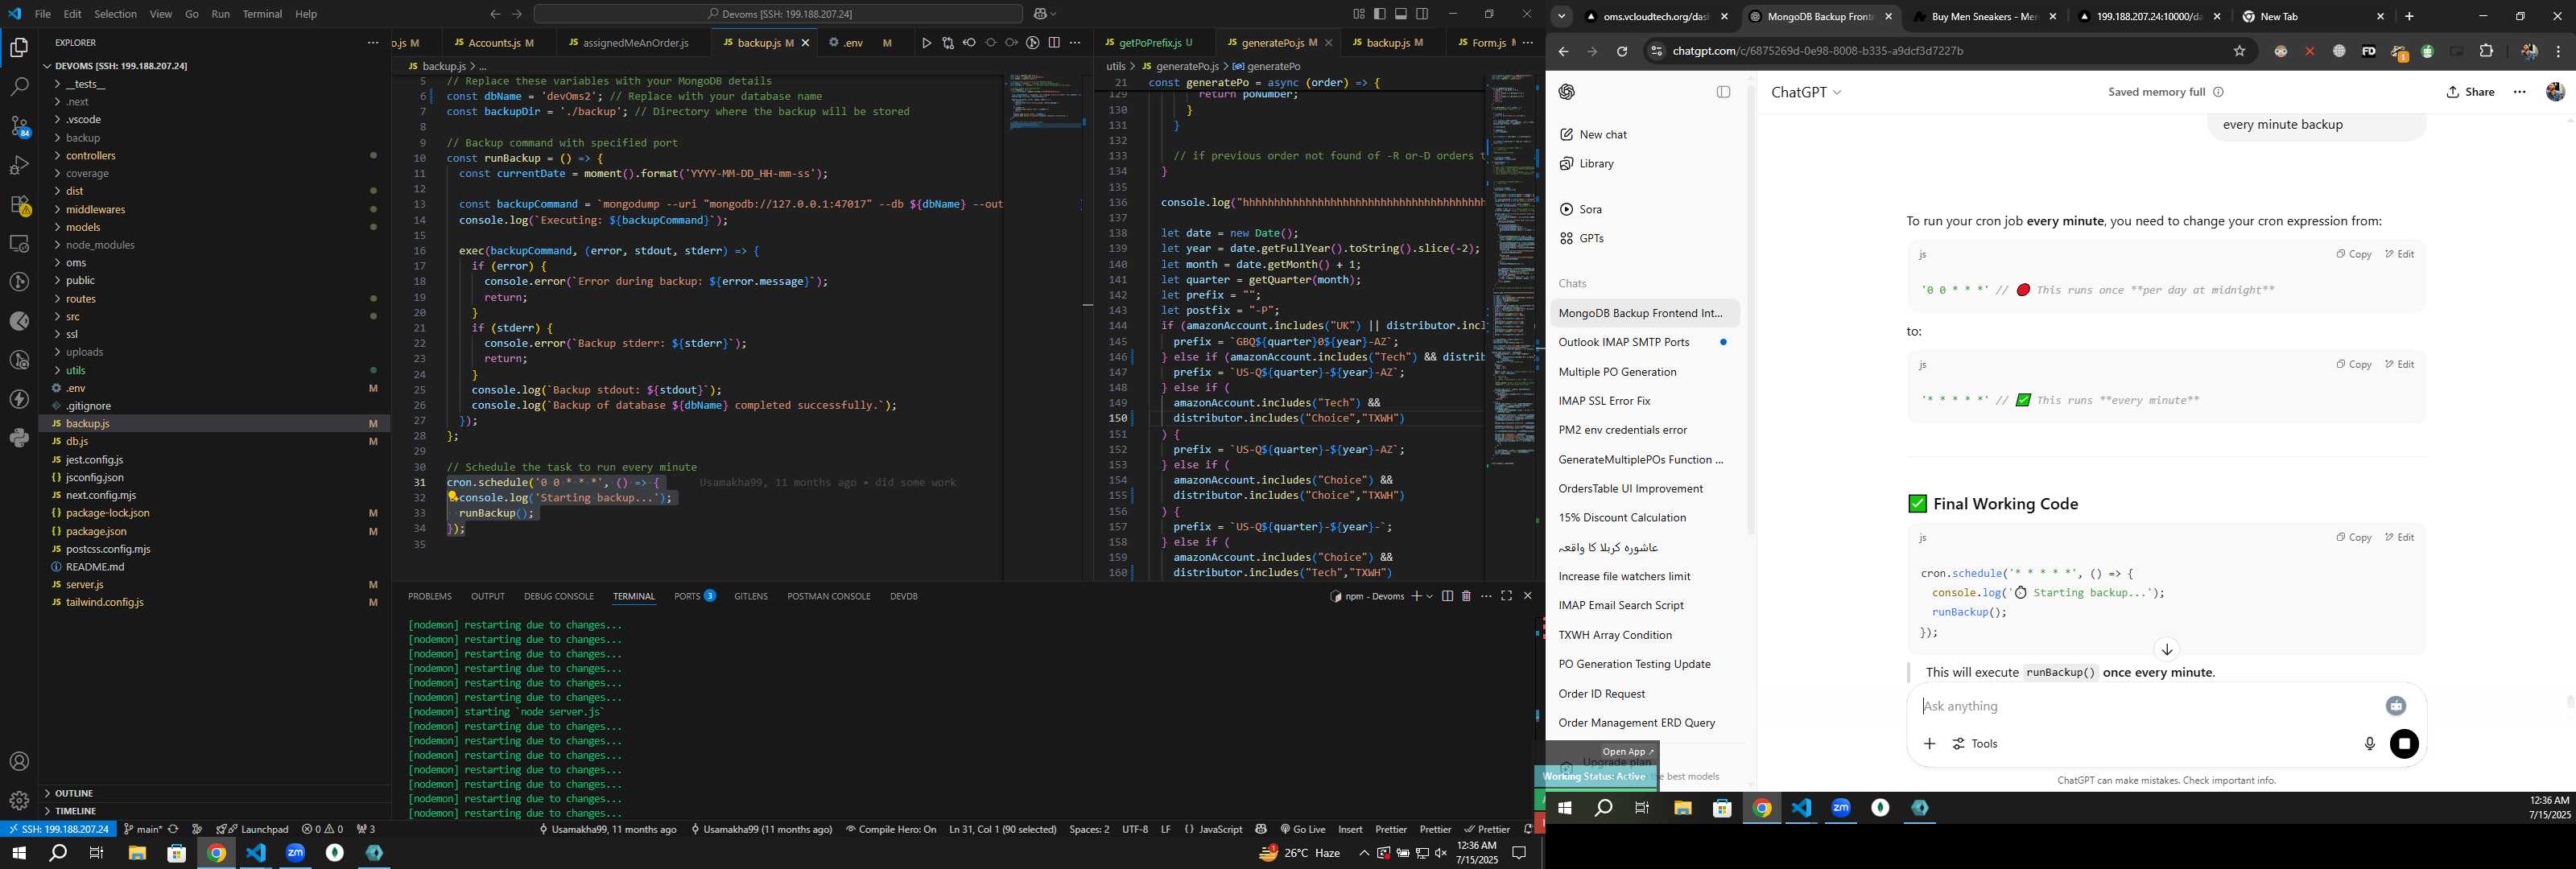Expand the middlewares folder in Explorer
The width and height of the screenshot is (2576, 869).
[x=214, y=209]
